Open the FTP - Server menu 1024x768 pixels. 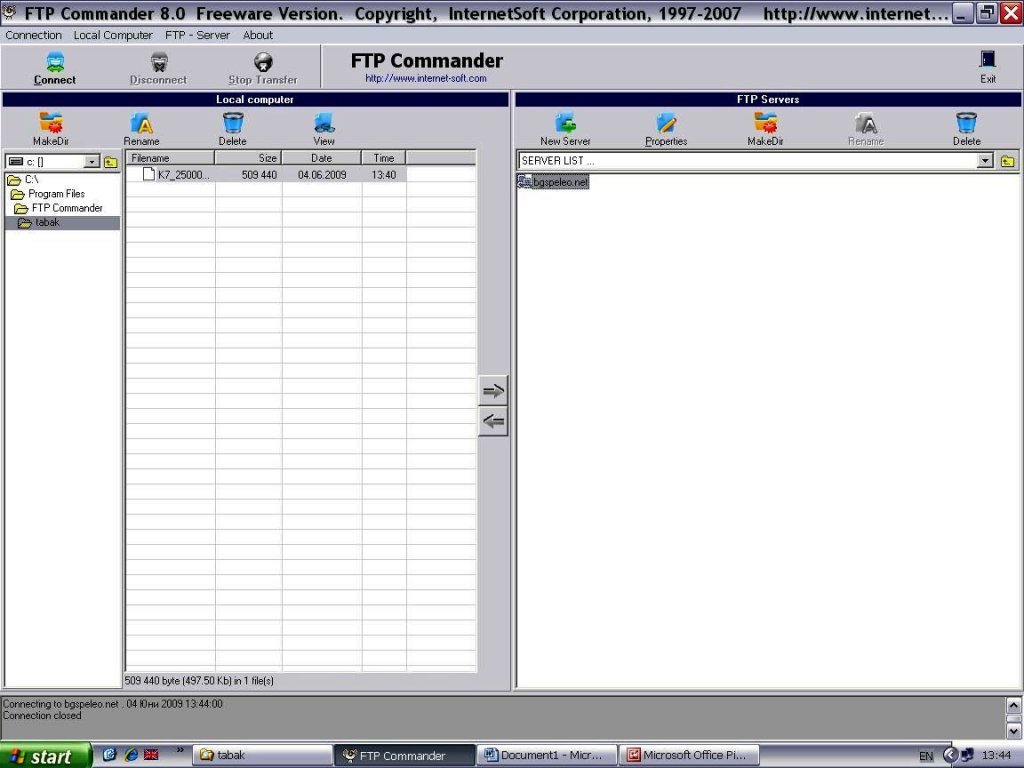tap(197, 35)
